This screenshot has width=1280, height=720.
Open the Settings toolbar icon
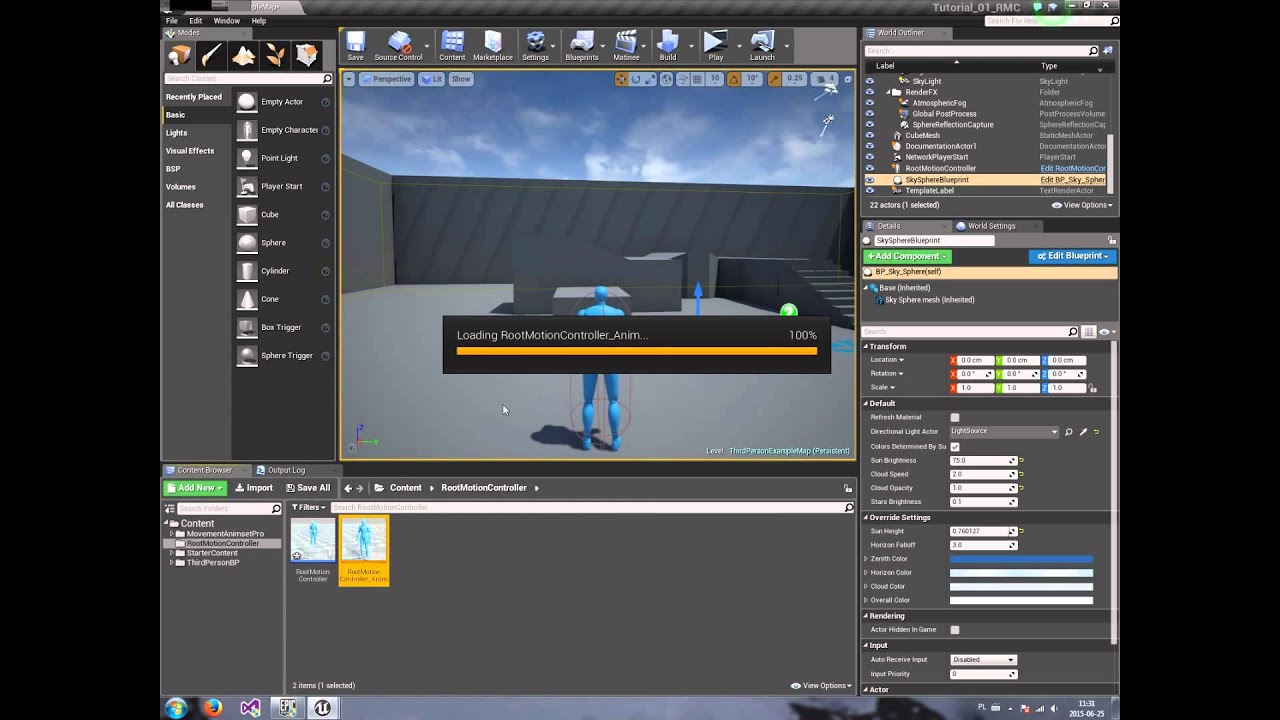tap(535, 46)
